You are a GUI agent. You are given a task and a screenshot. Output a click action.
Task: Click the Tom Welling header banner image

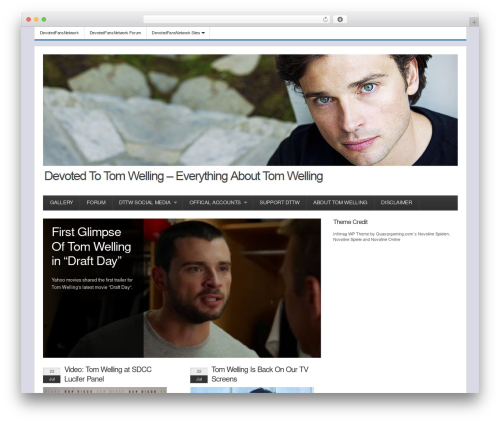(250, 110)
